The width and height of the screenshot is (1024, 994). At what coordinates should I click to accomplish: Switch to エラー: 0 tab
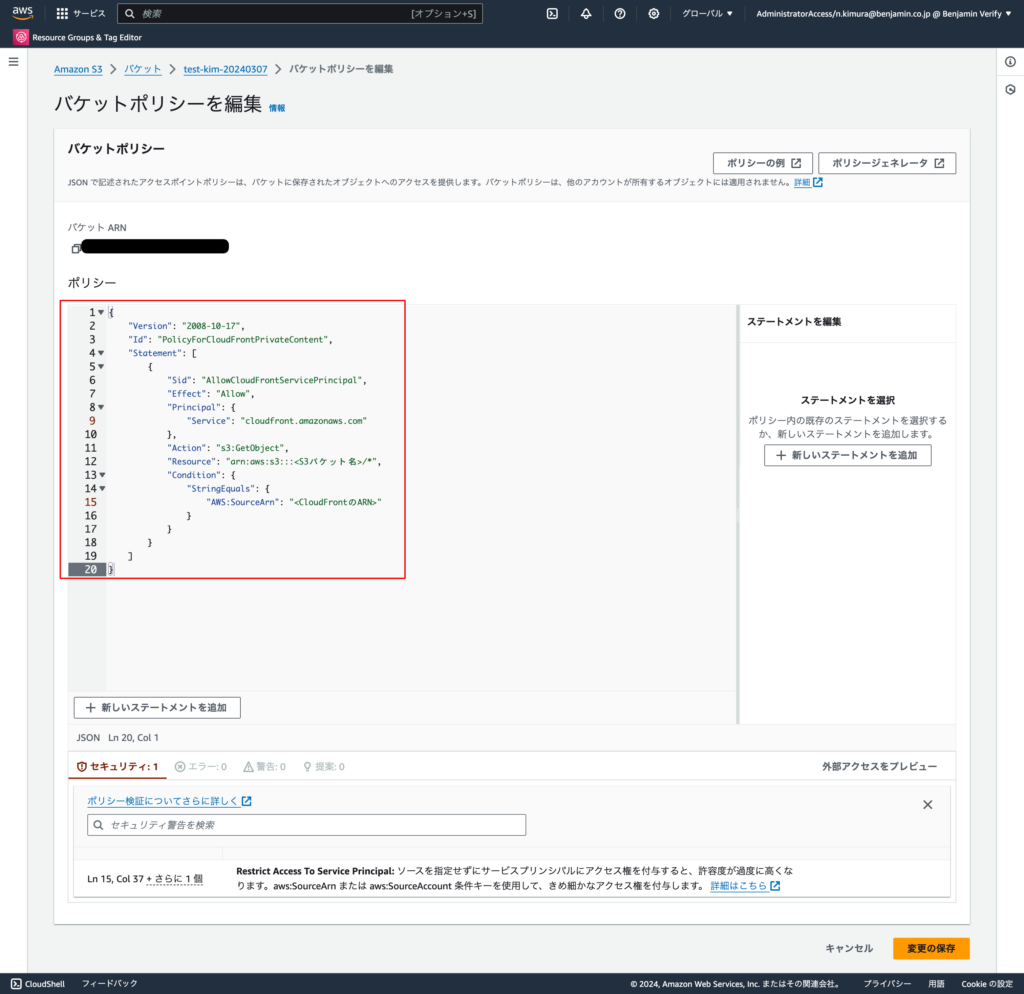click(200, 767)
